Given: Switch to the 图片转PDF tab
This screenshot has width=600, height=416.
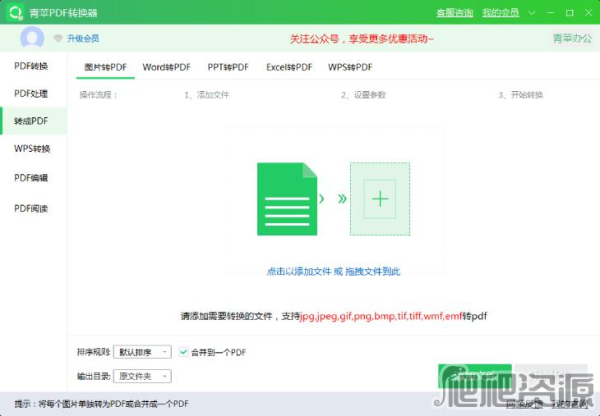Looking at the screenshot, I should [106, 67].
